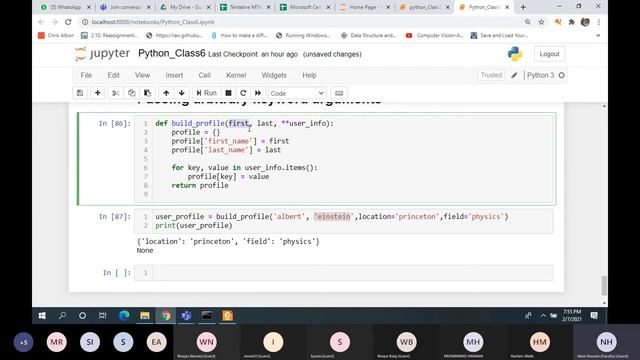Open a new browser tab with the plus

[x=523, y=7]
